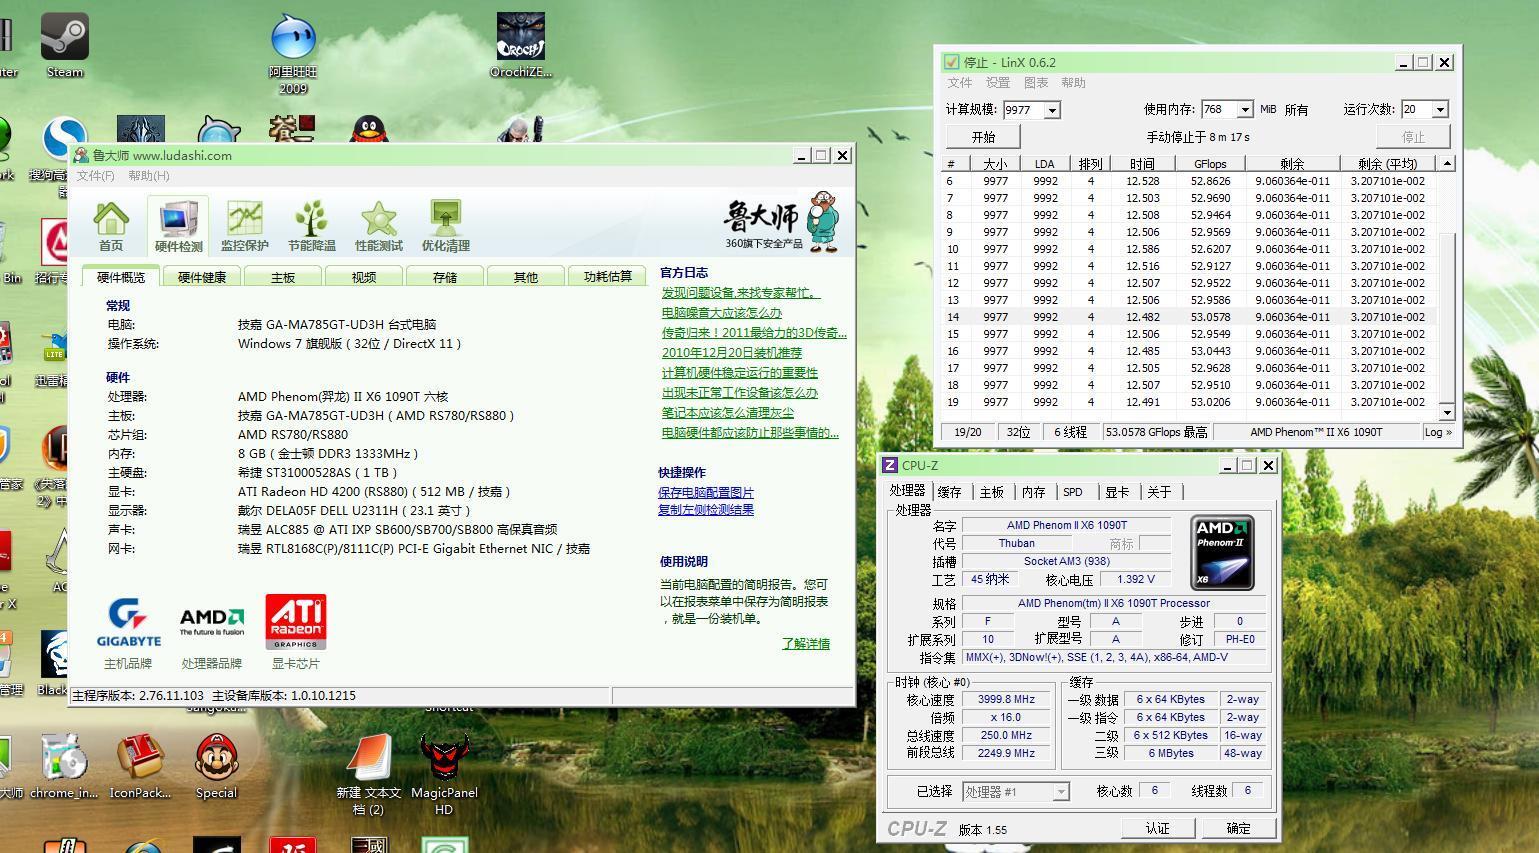Open the 首页 home icon in Ludashi
The height and width of the screenshot is (853, 1539).
tap(111, 225)
